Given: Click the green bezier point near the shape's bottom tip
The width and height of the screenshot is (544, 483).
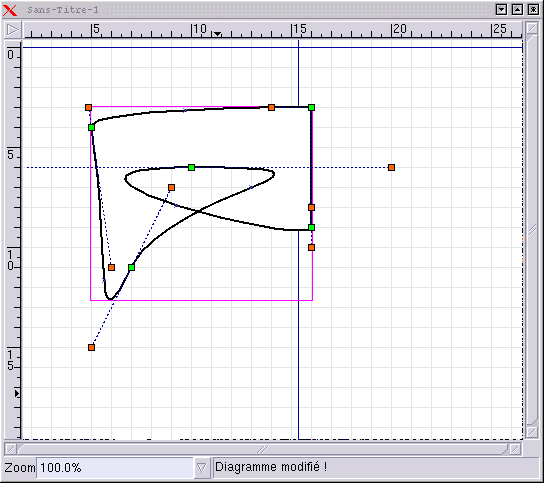Looking at the screenshot, I should coord(131,268).
